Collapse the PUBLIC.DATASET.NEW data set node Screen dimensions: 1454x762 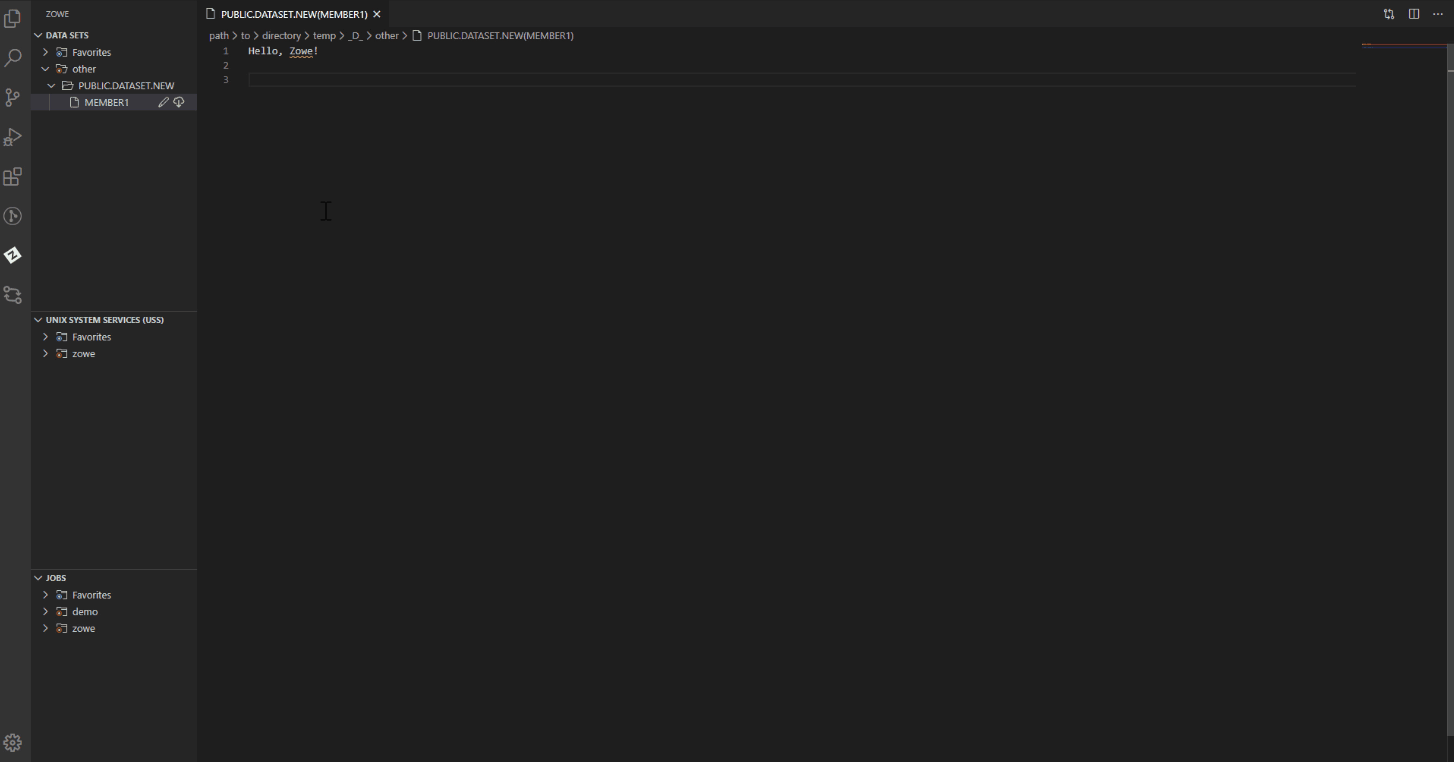coord(52,86)
